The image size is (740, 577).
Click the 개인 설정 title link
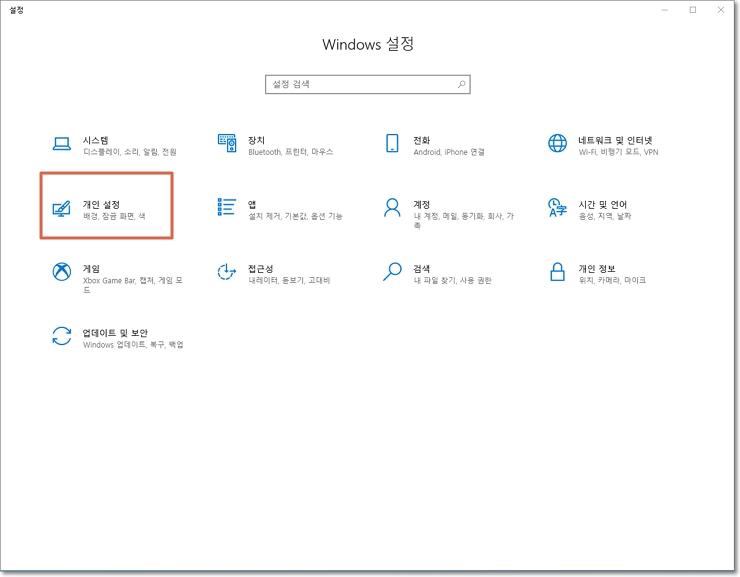101,204
